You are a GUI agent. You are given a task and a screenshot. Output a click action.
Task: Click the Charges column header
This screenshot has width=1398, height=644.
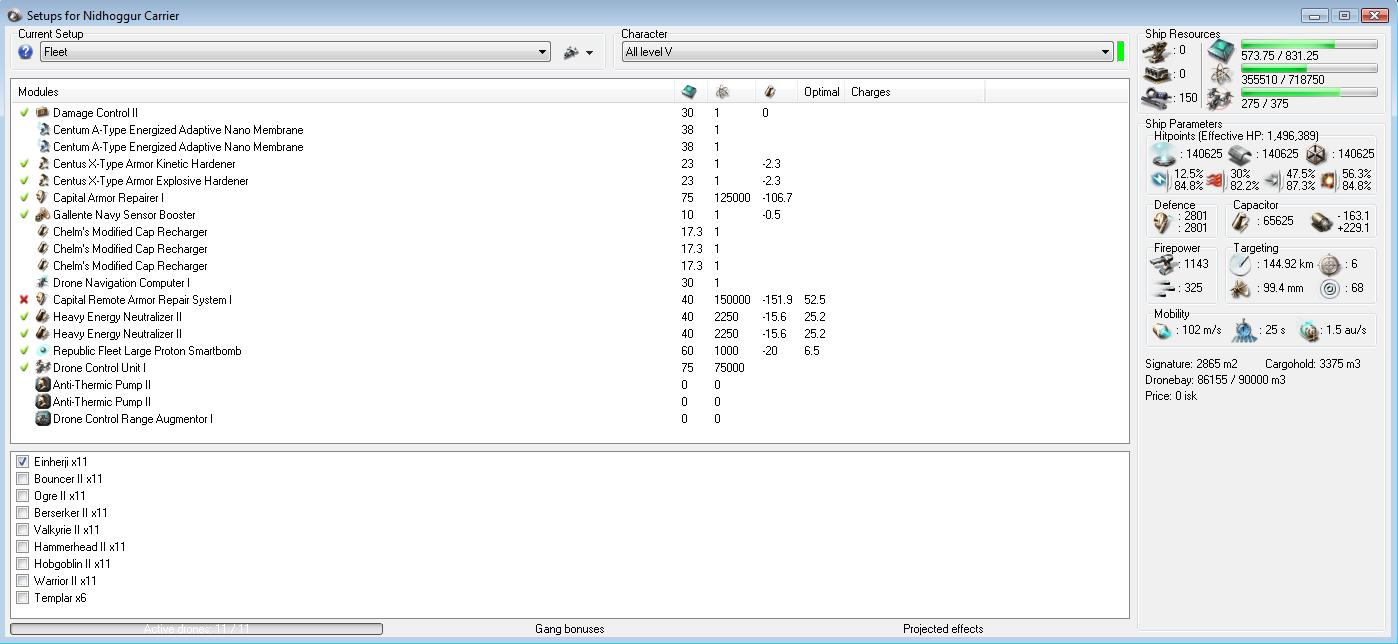tap(915, 92)
